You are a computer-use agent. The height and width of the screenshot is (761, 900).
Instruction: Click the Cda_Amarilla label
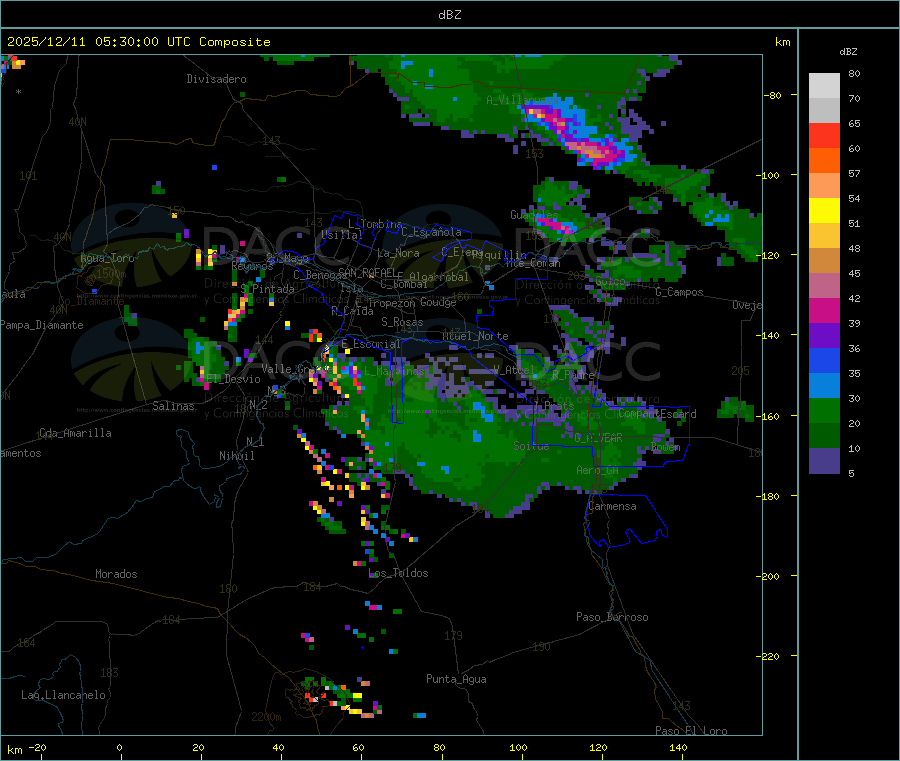click(75, 433)
